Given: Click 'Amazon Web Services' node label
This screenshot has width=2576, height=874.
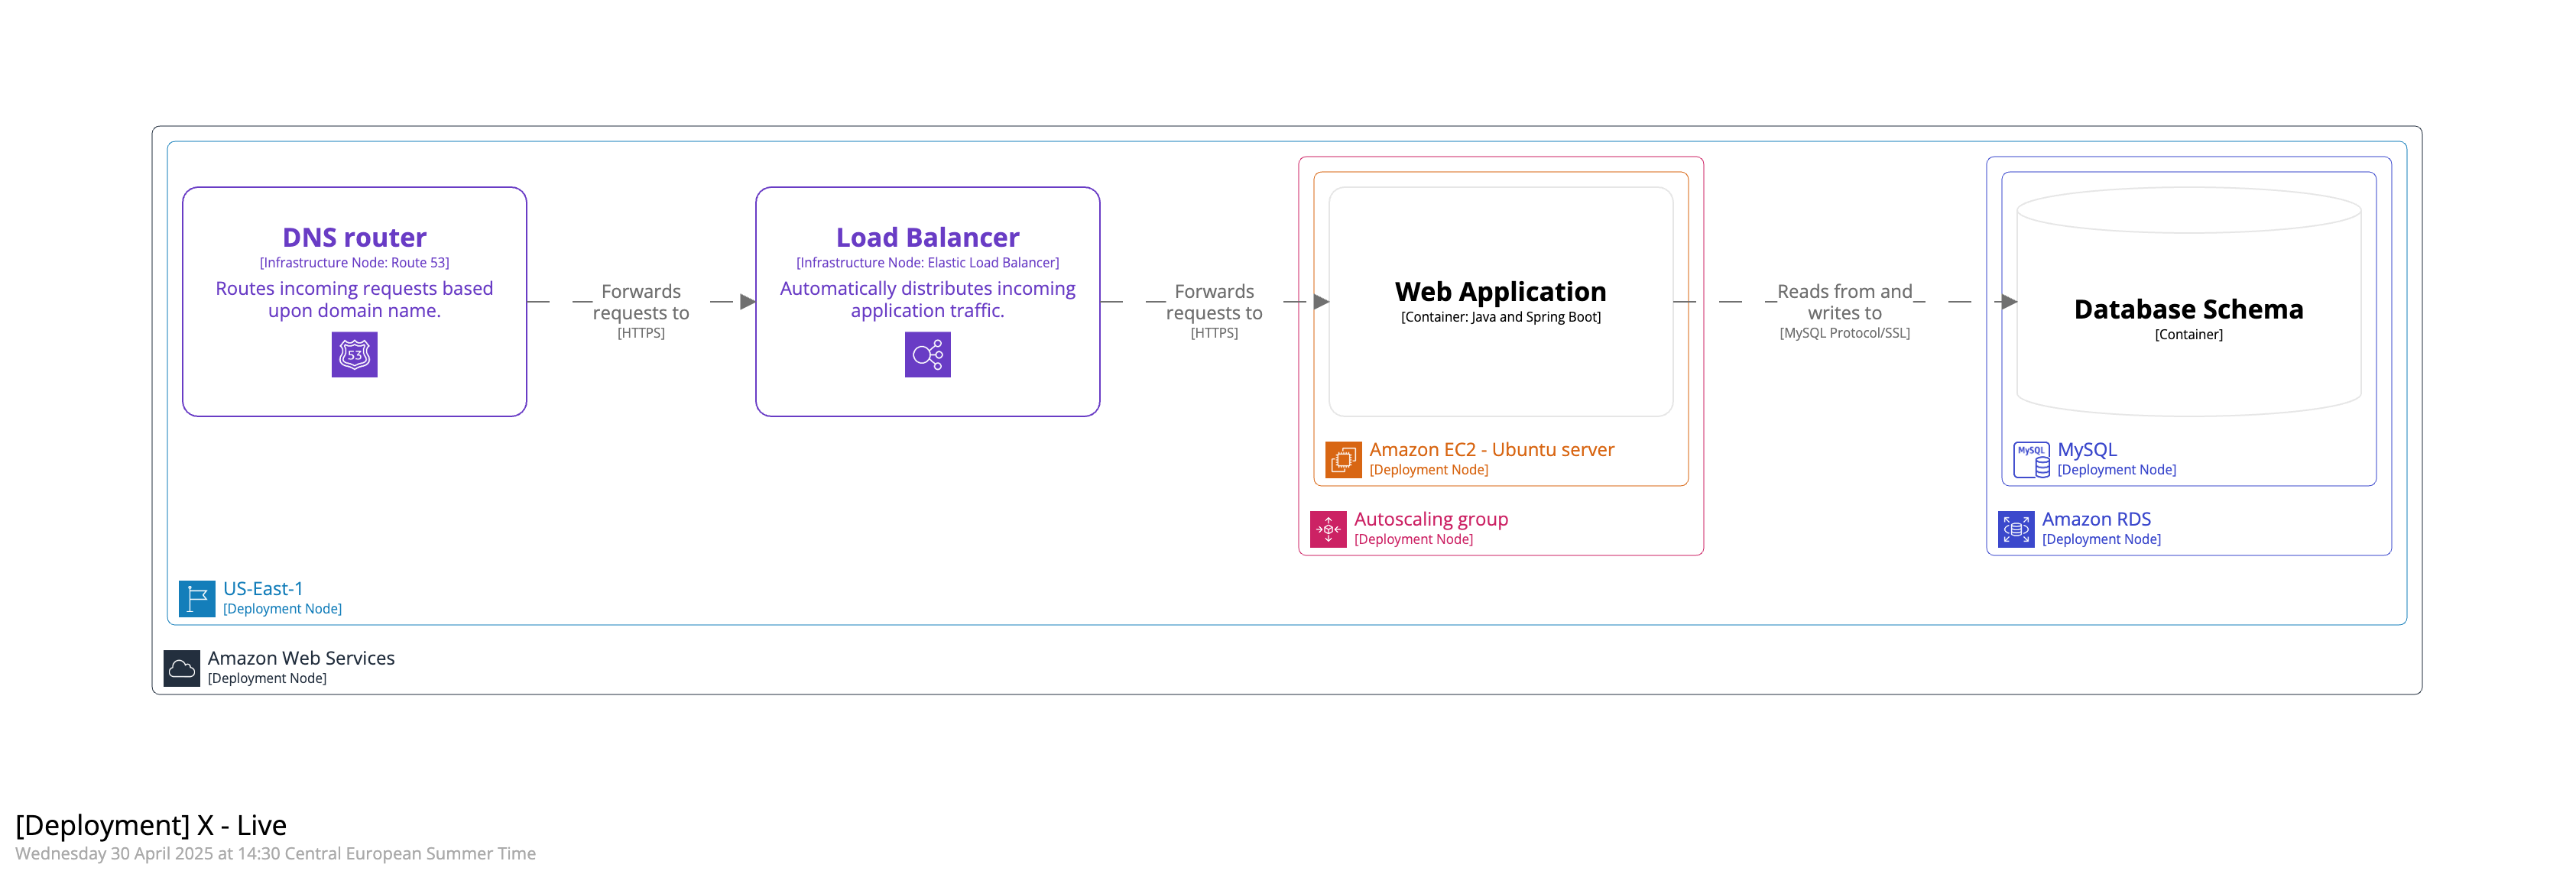Looking at the screenshot, I should coord(301,658).
